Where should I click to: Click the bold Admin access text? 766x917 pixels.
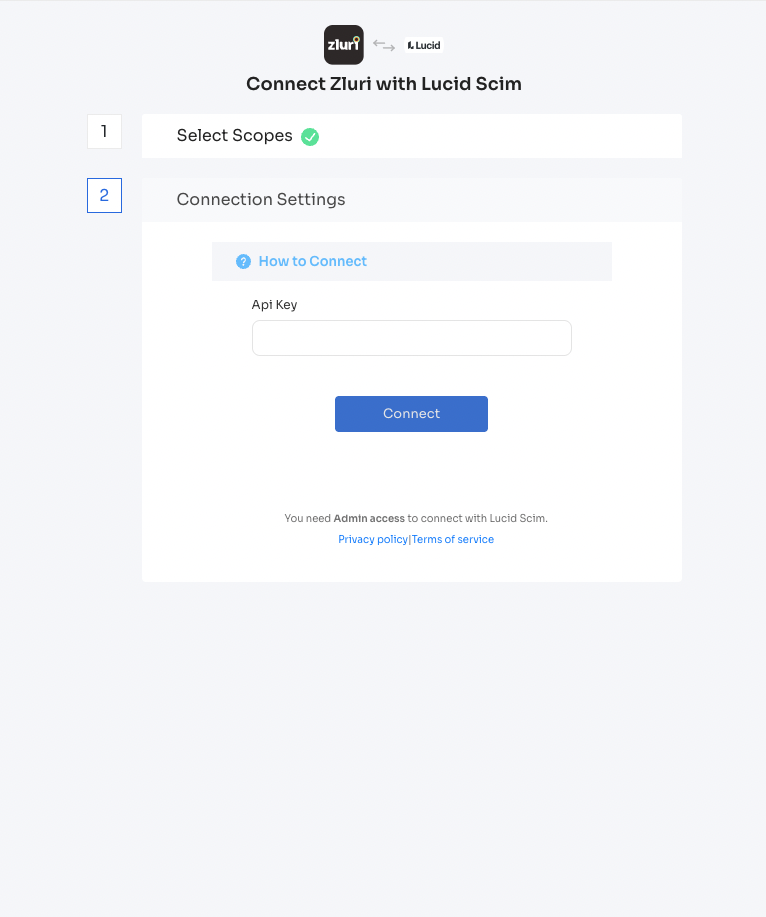(369, 518)
